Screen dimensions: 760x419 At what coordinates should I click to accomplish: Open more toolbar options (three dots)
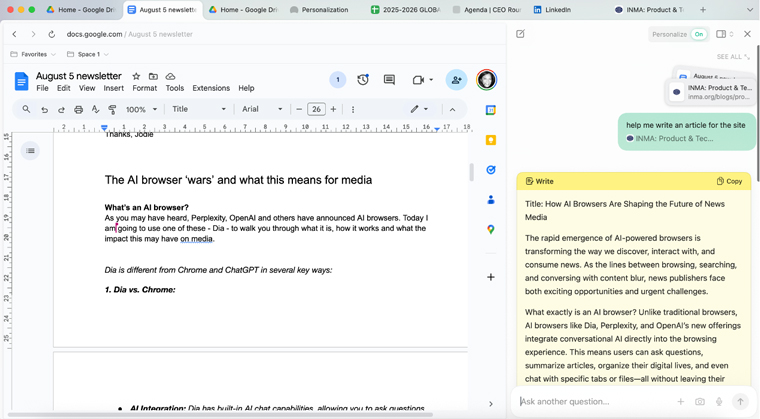click(x=353, y=110)
